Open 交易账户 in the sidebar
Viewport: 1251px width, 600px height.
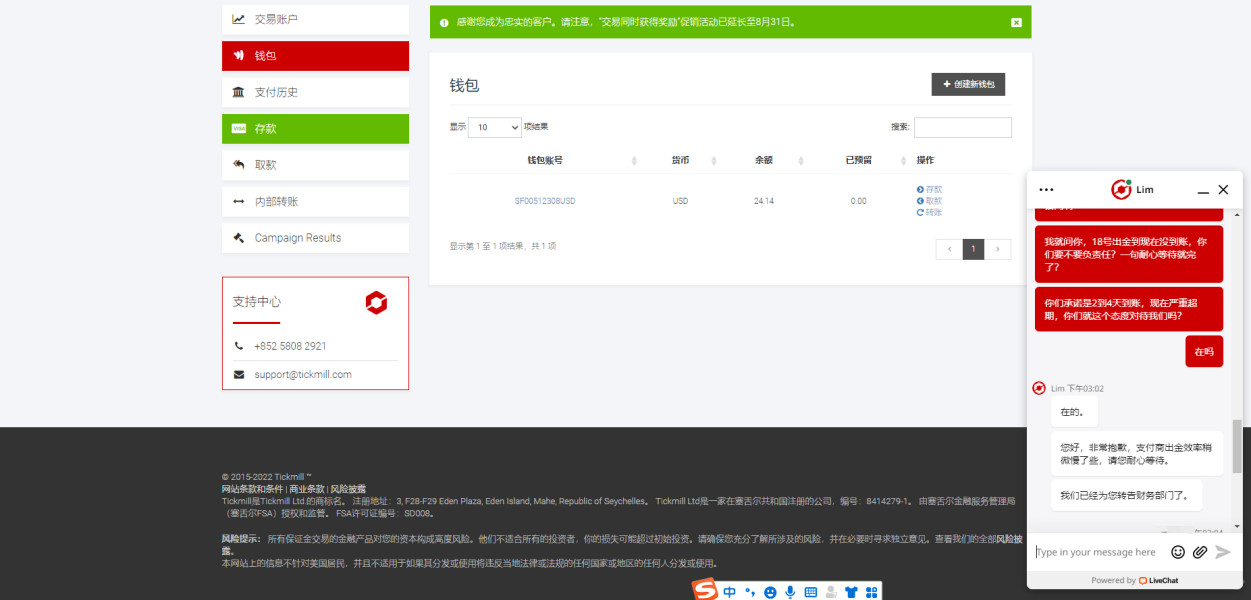[x=315, y=19]
